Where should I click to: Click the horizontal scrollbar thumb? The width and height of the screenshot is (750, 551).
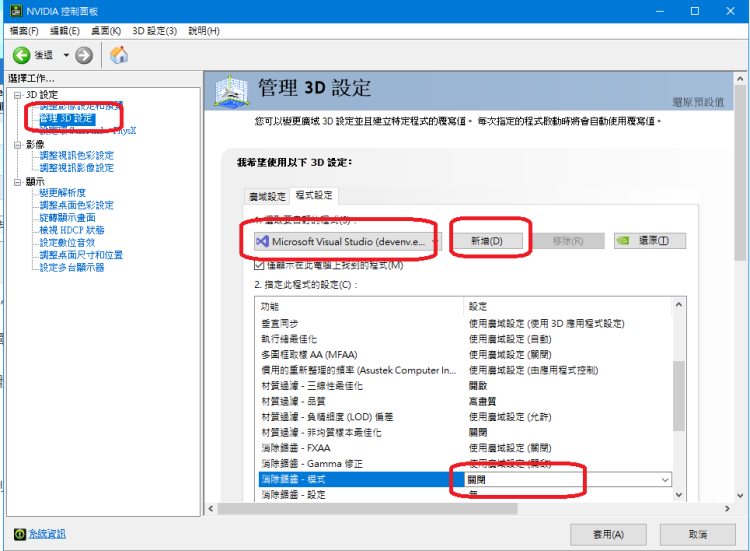pyautogui.click(x=367, y=508)
